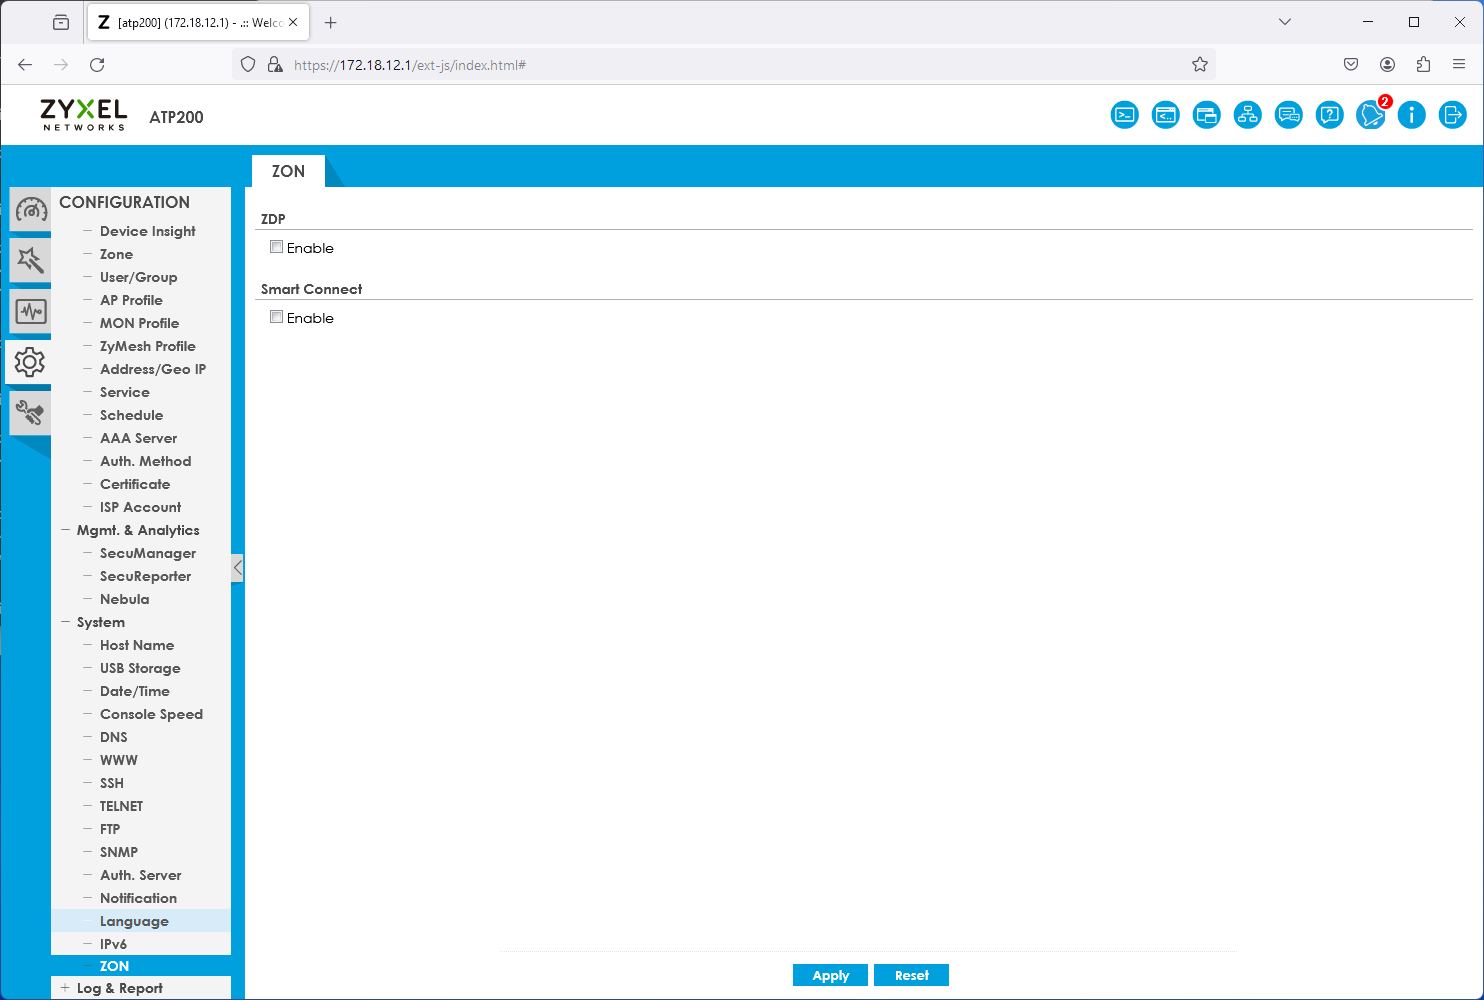This screenshot has width=1484, height=1000.
Task: Open Address/Geo IP settings
Action: pos(153,369)
